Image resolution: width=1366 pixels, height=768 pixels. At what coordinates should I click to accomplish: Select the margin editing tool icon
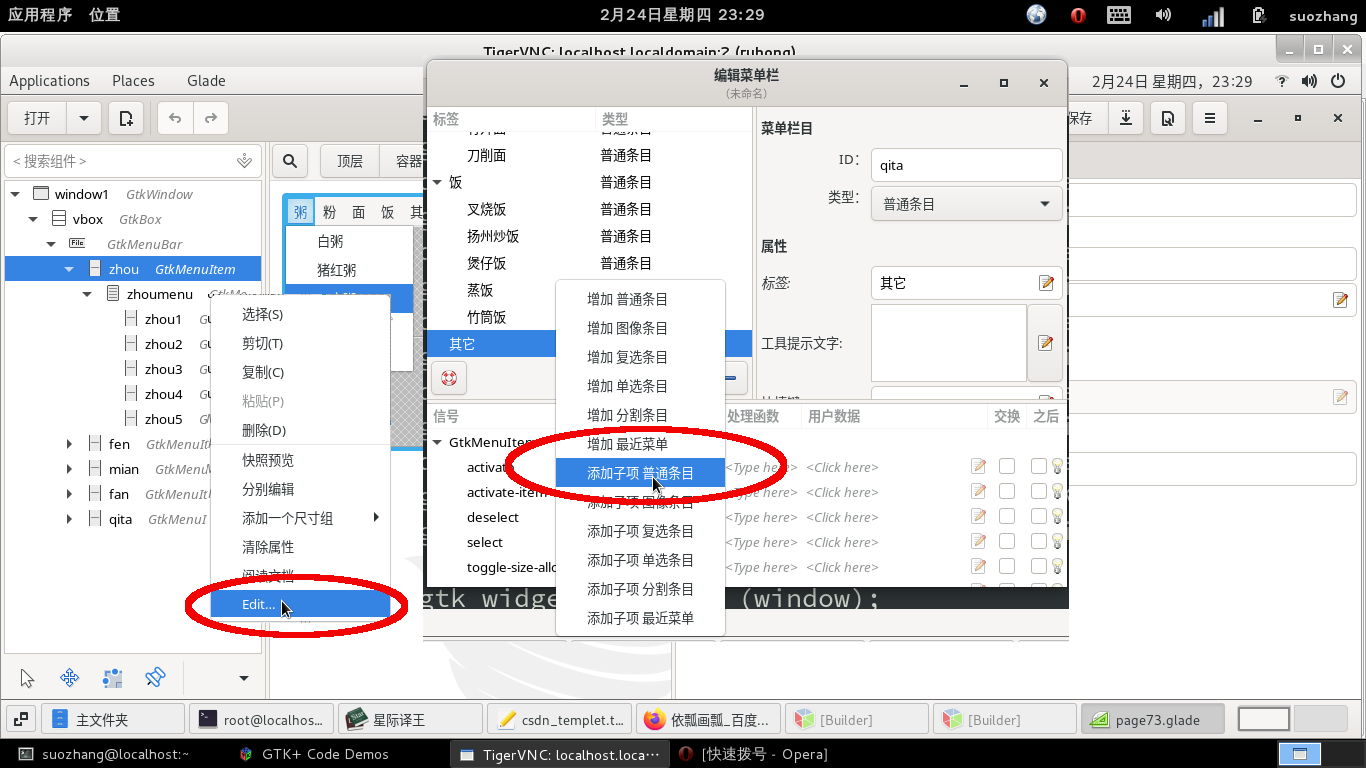(112, 677)
